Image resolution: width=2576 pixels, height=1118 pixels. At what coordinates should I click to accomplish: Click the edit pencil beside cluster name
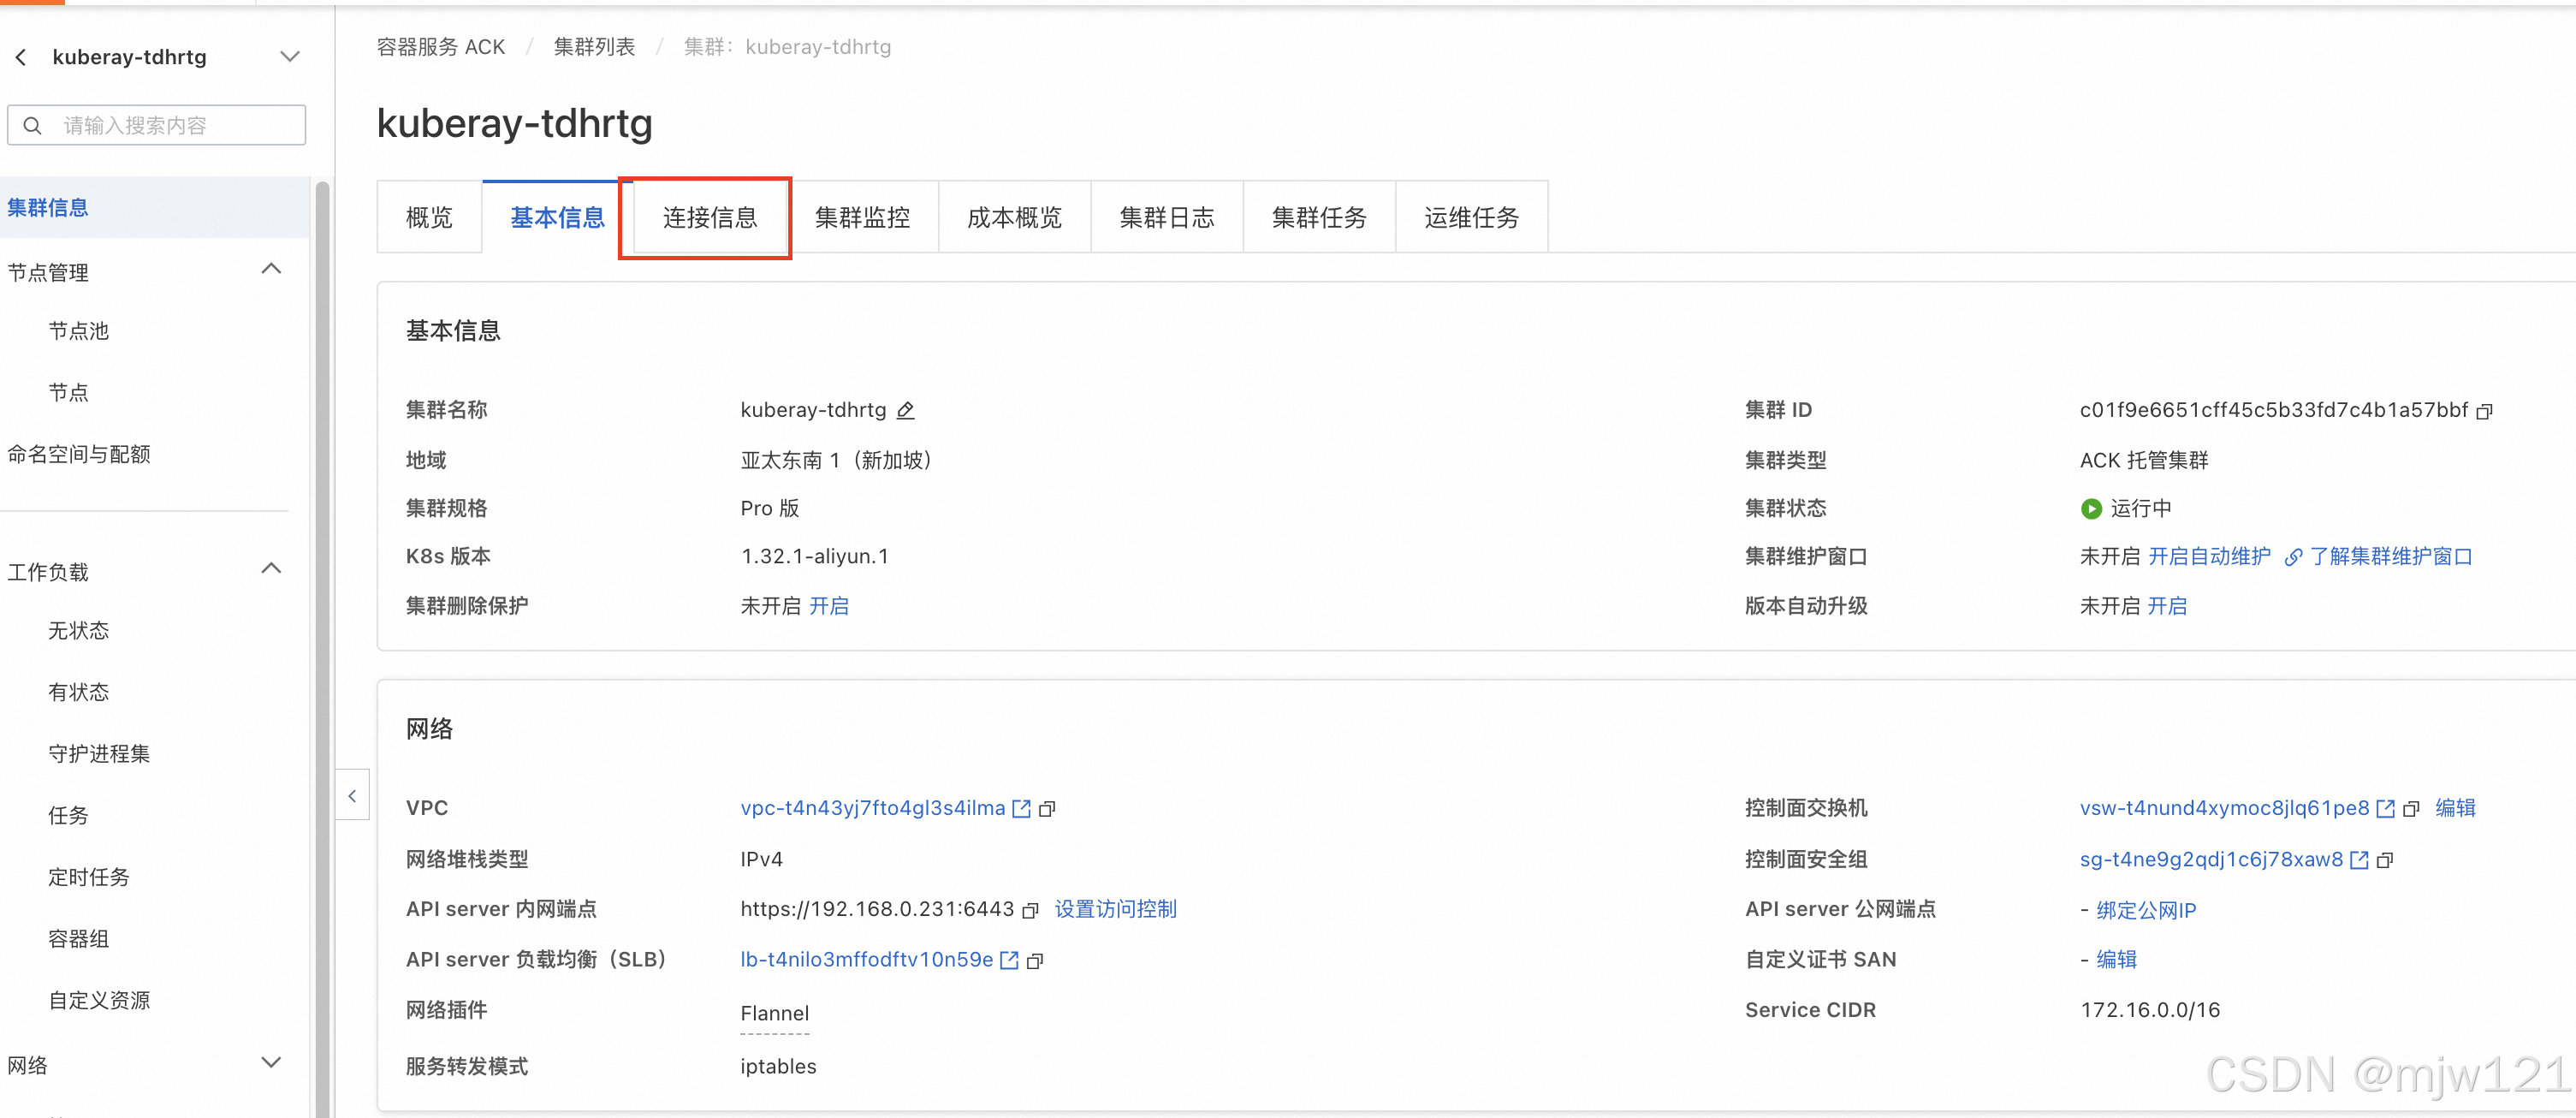[x=905, y=410]
